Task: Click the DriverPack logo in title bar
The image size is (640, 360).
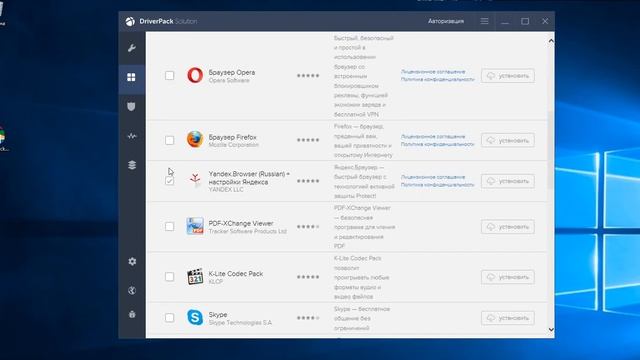Action: pyautogui.click(x=130, y=21)
